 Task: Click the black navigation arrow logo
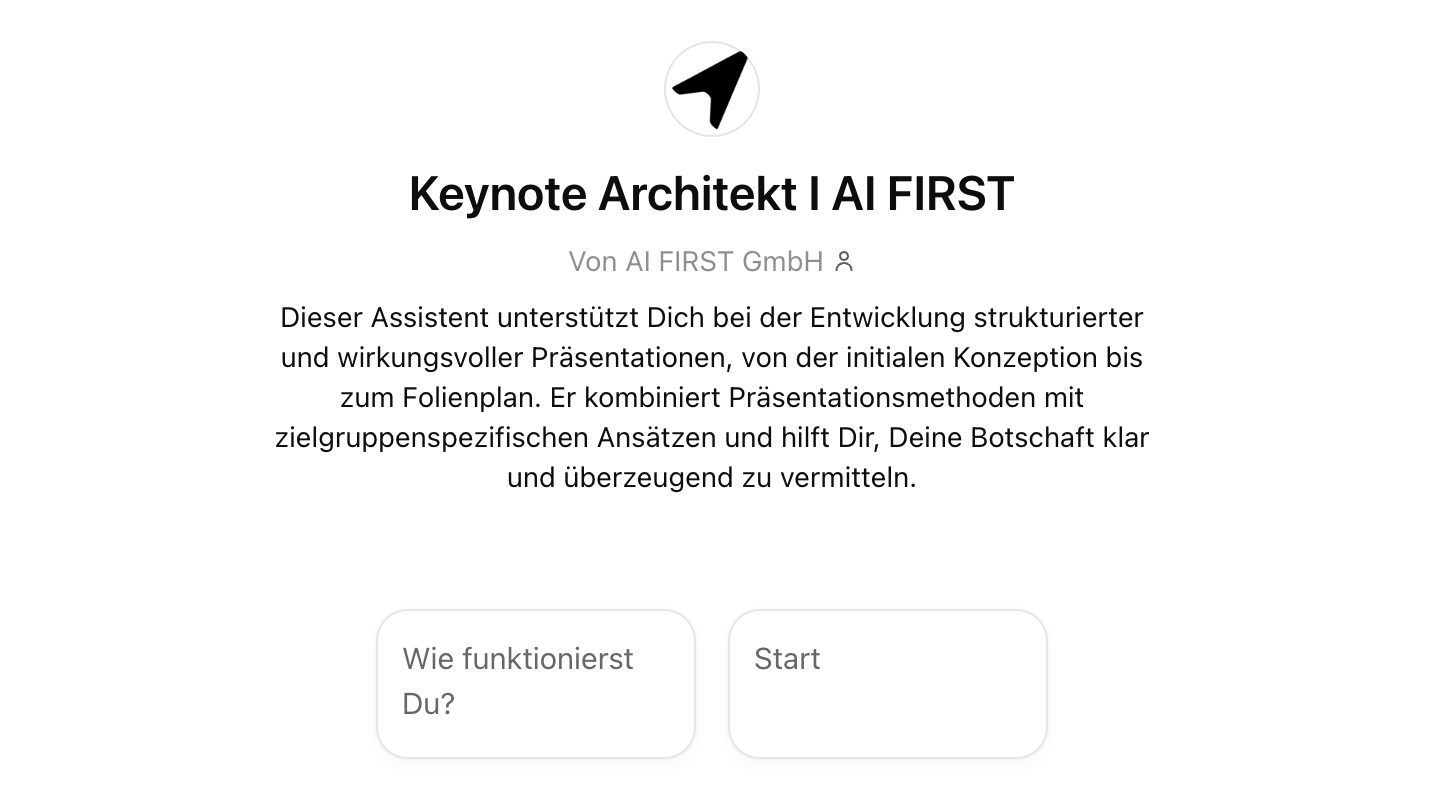tap(712, 89)
